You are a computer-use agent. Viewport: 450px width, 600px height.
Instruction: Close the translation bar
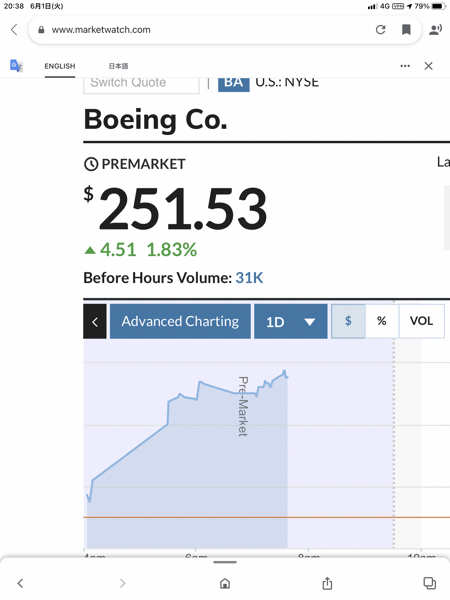tap(429, 66)
